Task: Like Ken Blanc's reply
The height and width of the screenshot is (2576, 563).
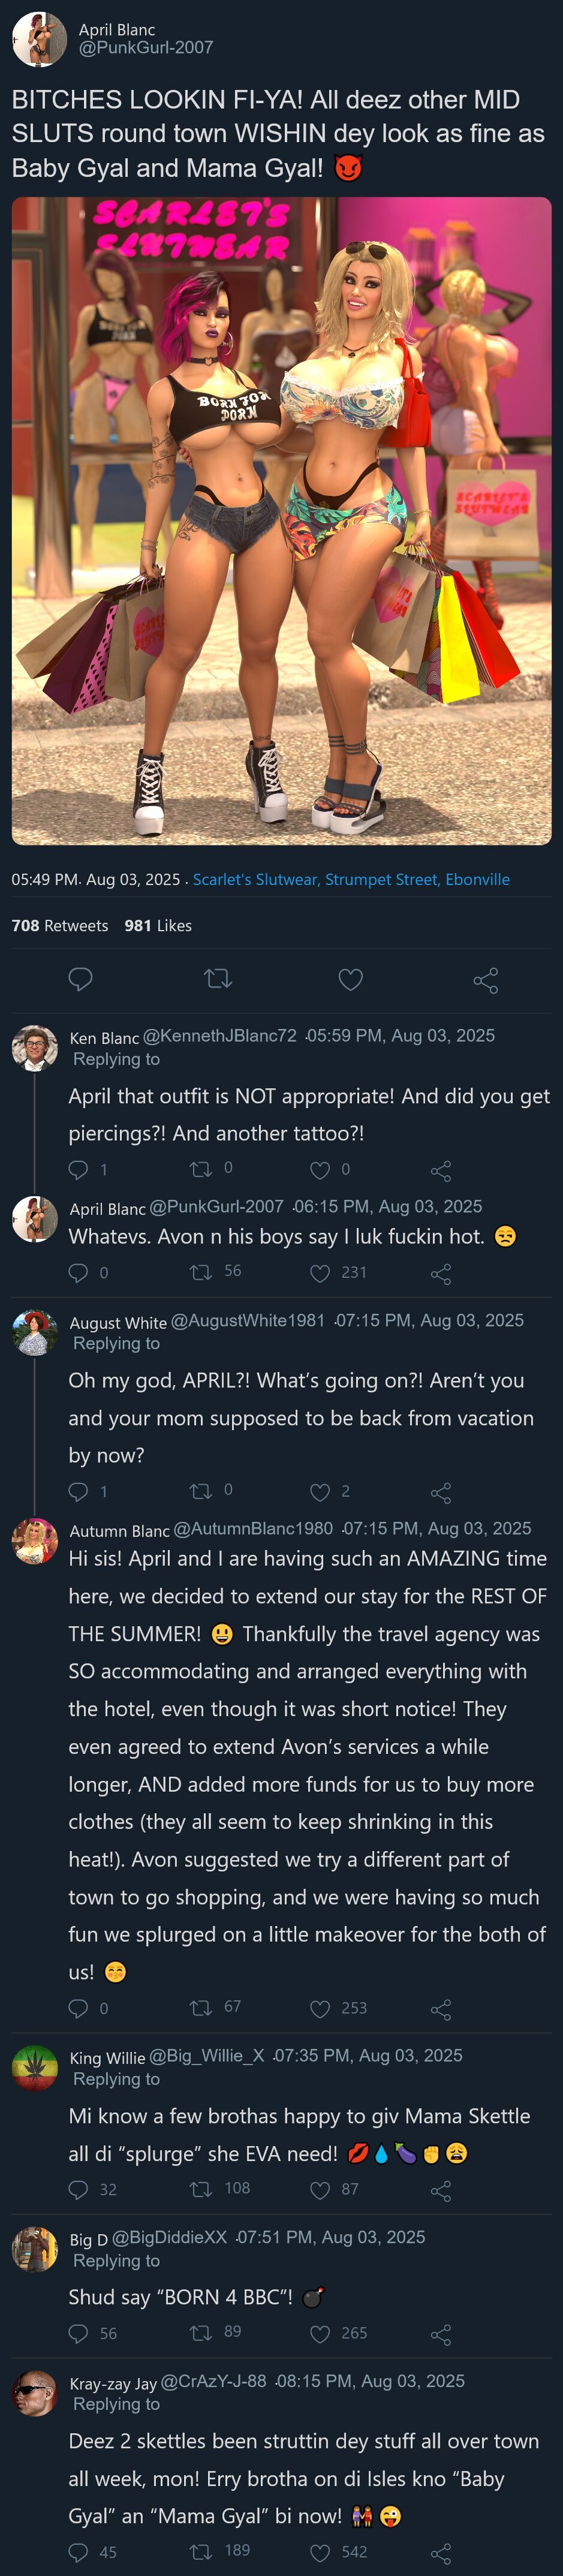Action: tap(320, 1170)
